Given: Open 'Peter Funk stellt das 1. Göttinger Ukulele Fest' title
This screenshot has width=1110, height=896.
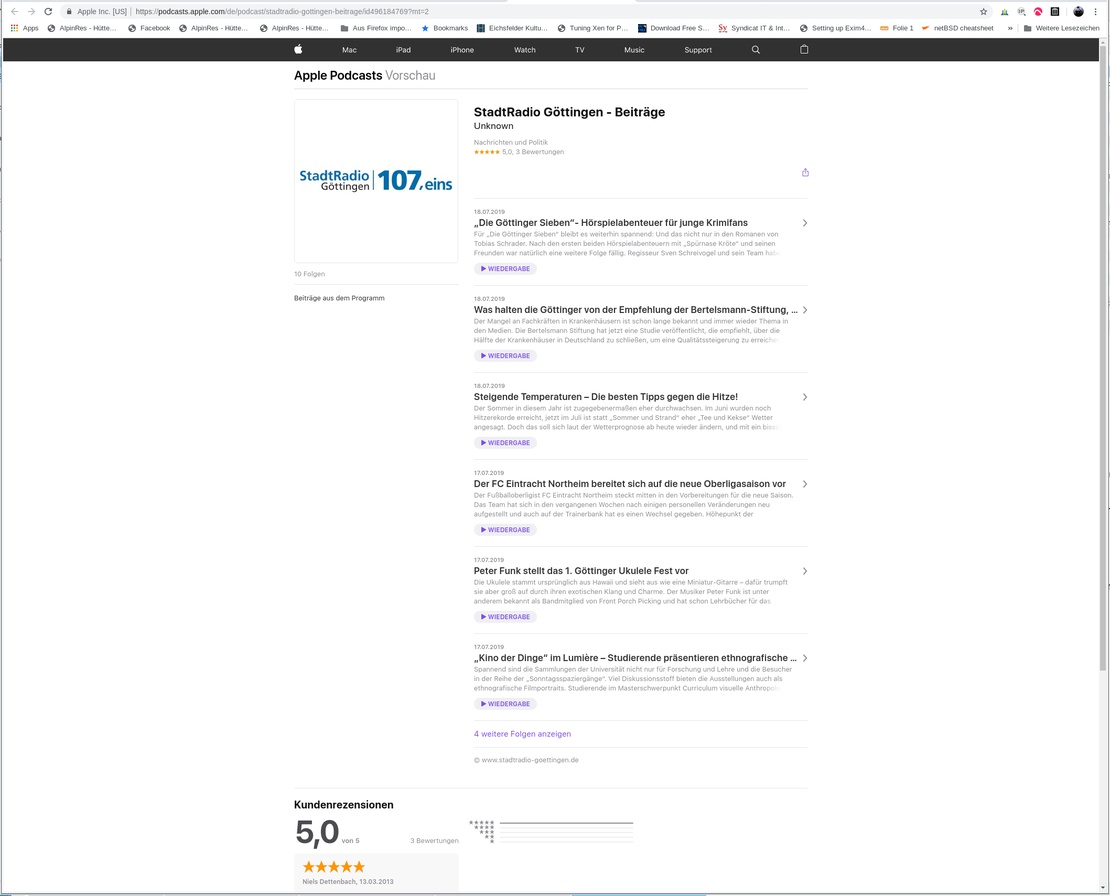Looking at the screenshot, I should pyautogui.click(x=581, y=571).
